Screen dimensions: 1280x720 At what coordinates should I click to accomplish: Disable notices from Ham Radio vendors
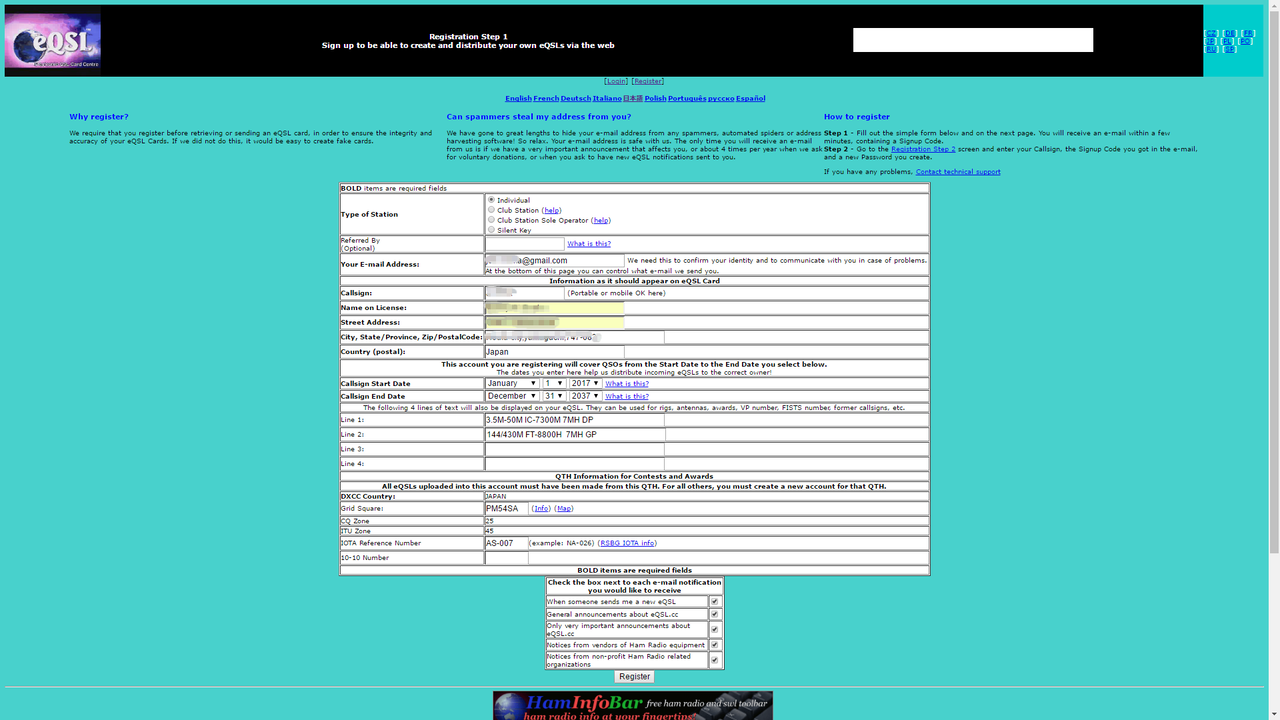pos(715,645)
